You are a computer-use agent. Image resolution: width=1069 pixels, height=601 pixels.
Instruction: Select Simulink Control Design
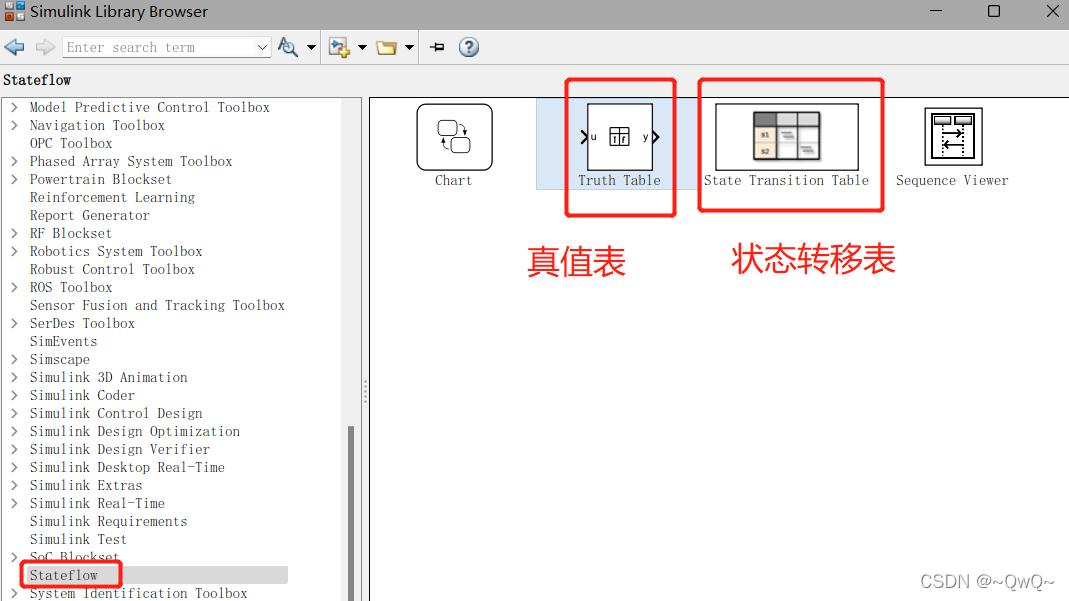[116, 414]
